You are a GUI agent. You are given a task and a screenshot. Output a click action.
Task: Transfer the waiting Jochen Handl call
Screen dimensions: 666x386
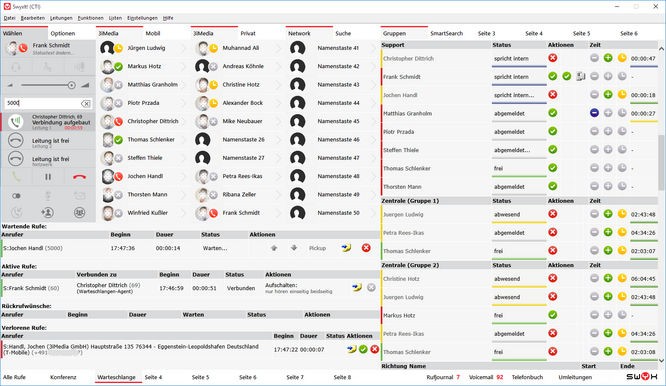pos(346,248)
